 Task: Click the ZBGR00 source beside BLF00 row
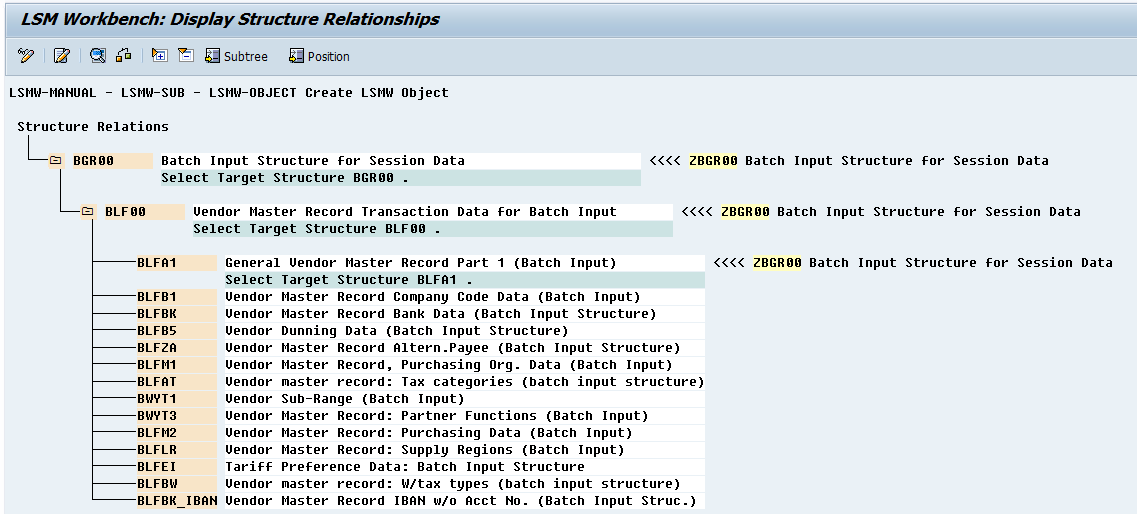point(745,212)
